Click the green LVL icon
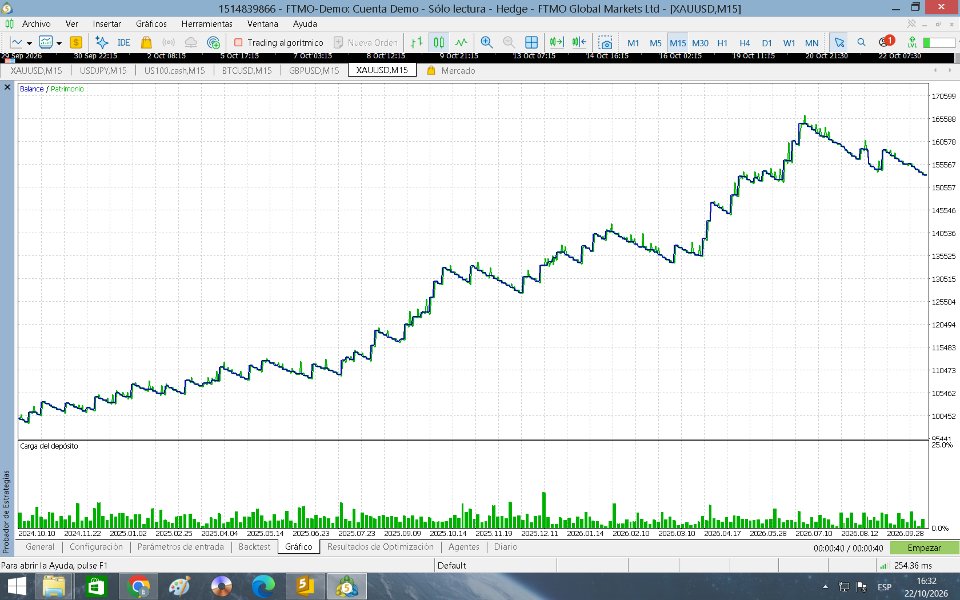The image size is (960, 600). pos(912,42)
